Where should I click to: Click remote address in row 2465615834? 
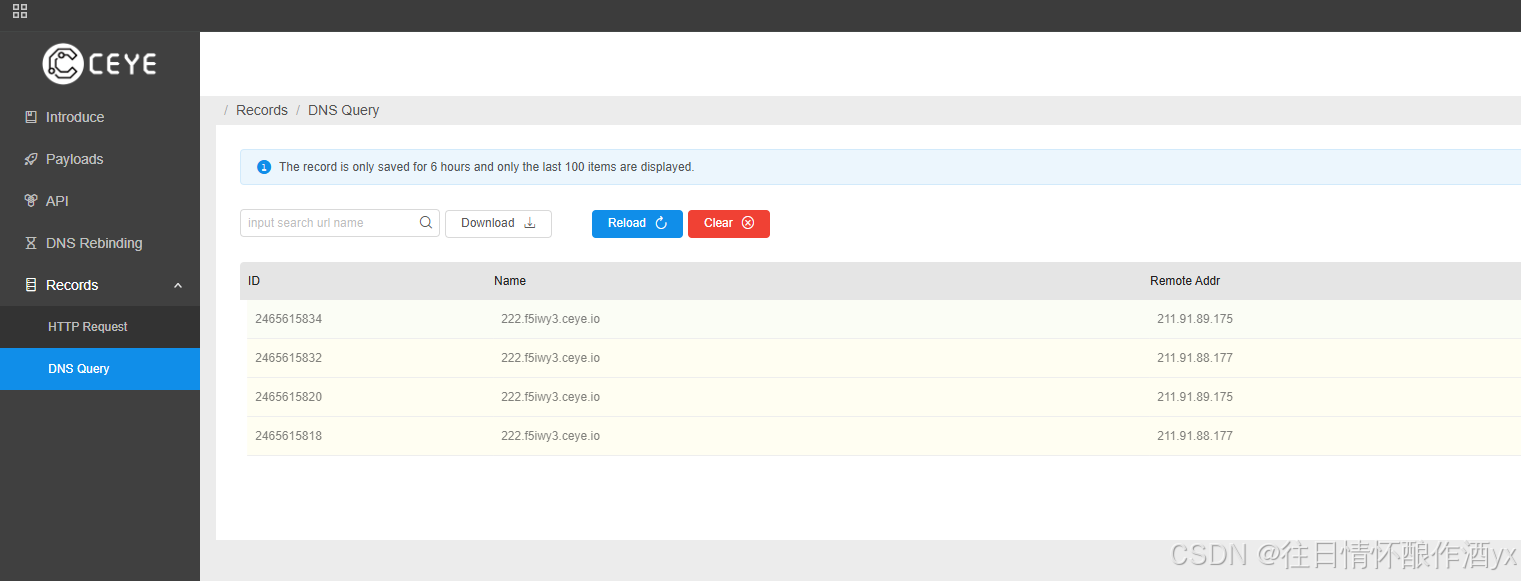(x=1195, y=319)
